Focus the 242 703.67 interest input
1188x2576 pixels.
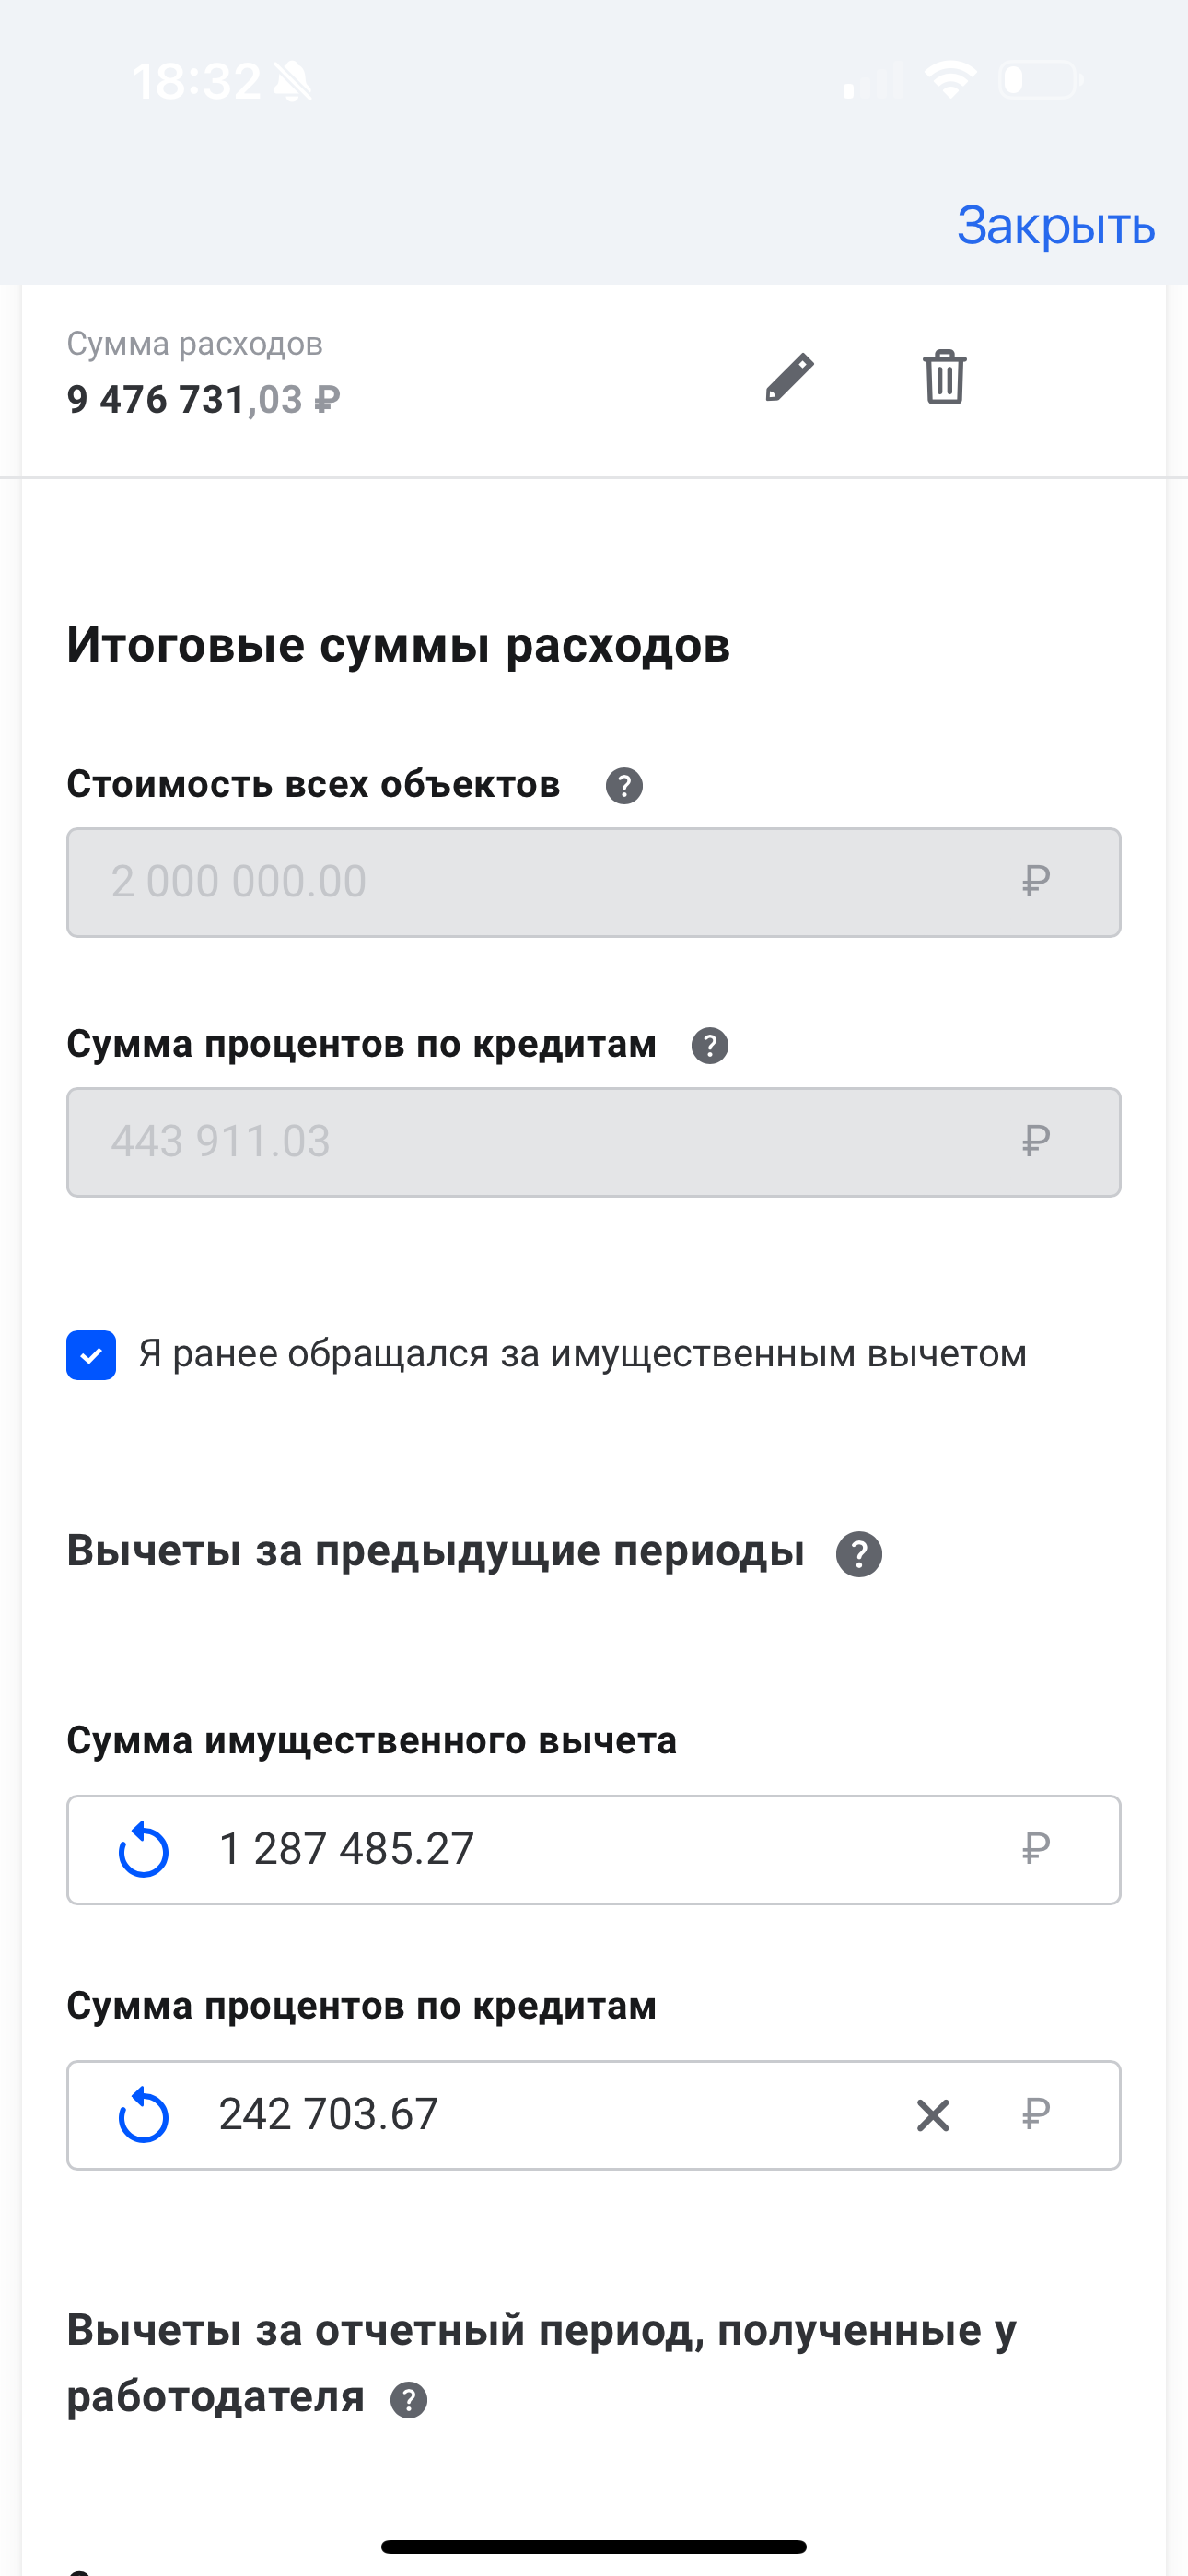(550, 2116)
